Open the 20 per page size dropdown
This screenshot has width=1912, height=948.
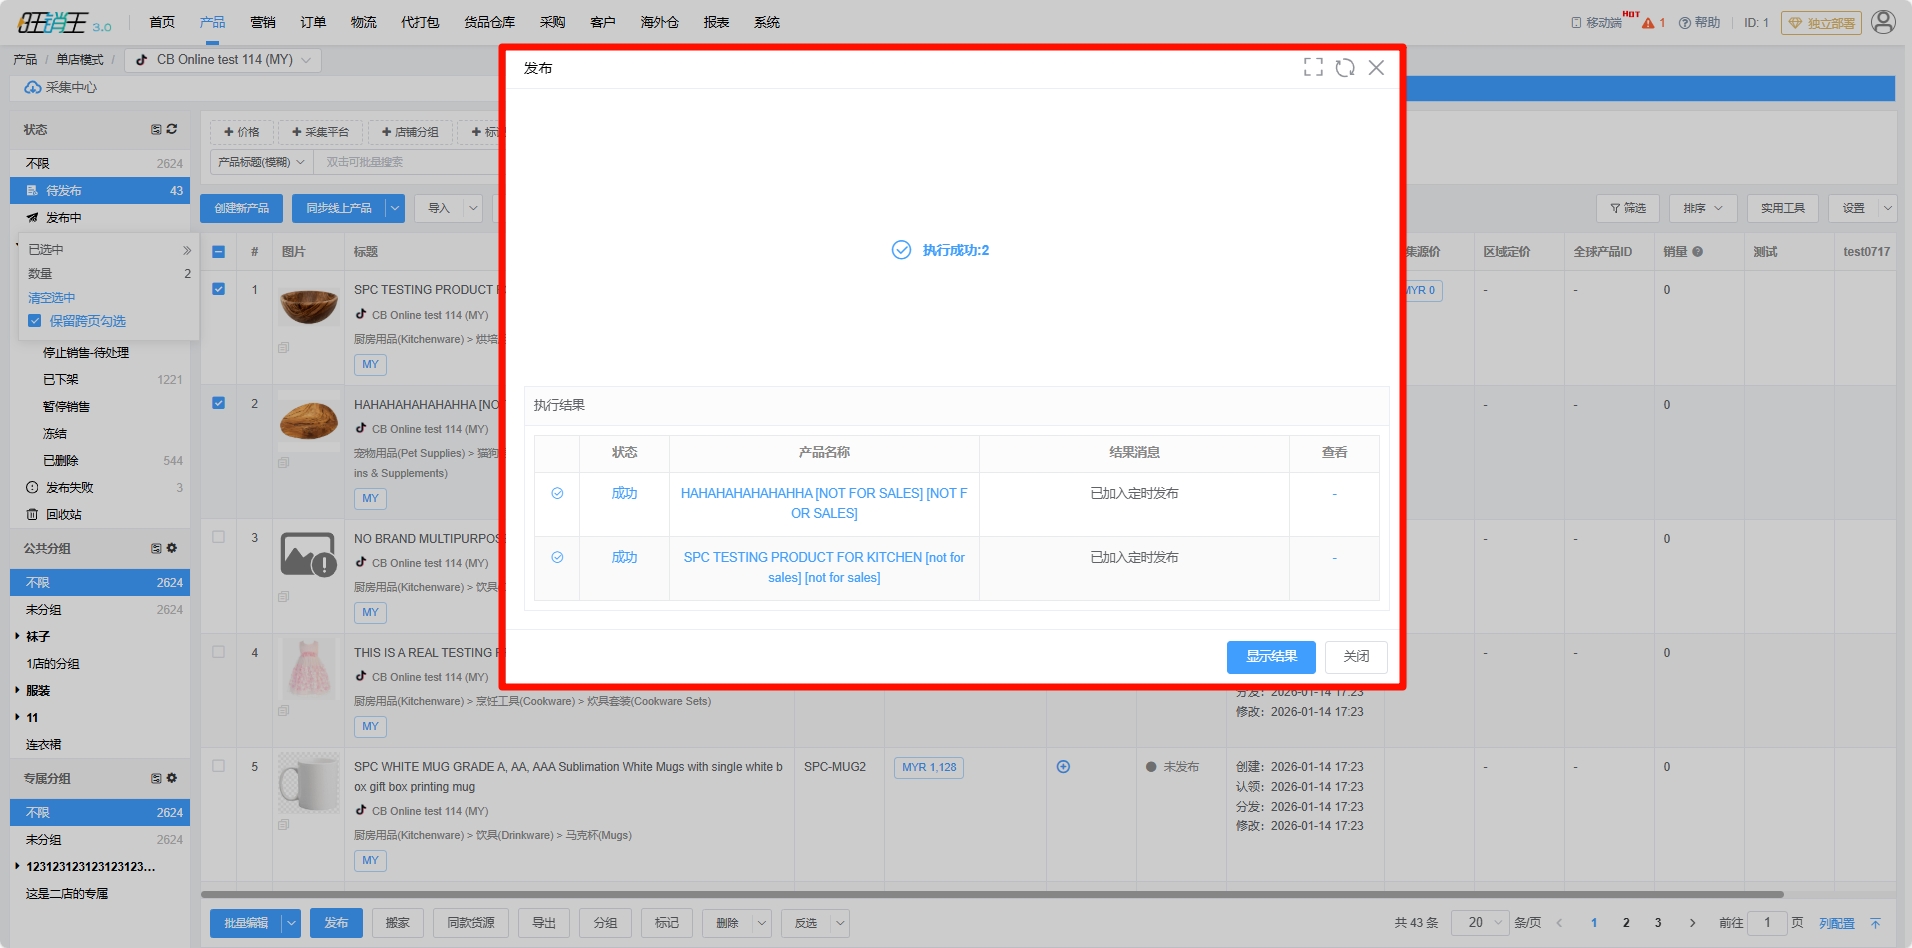(1481, 923)
